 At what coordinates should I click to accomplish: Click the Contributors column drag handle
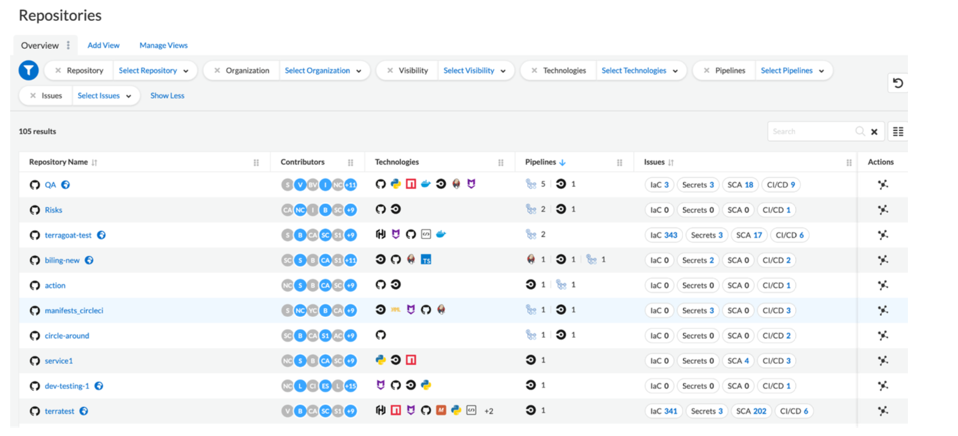click(x=350, y=162)
